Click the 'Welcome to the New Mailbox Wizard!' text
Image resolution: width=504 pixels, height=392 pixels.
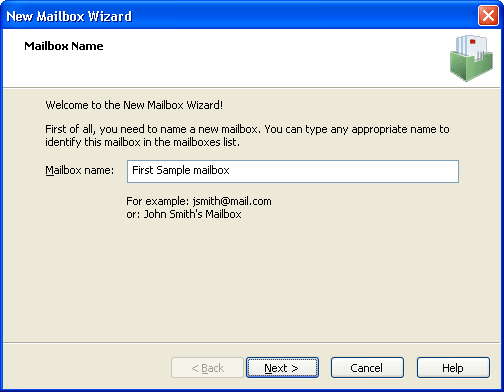[x=134, y=105]
